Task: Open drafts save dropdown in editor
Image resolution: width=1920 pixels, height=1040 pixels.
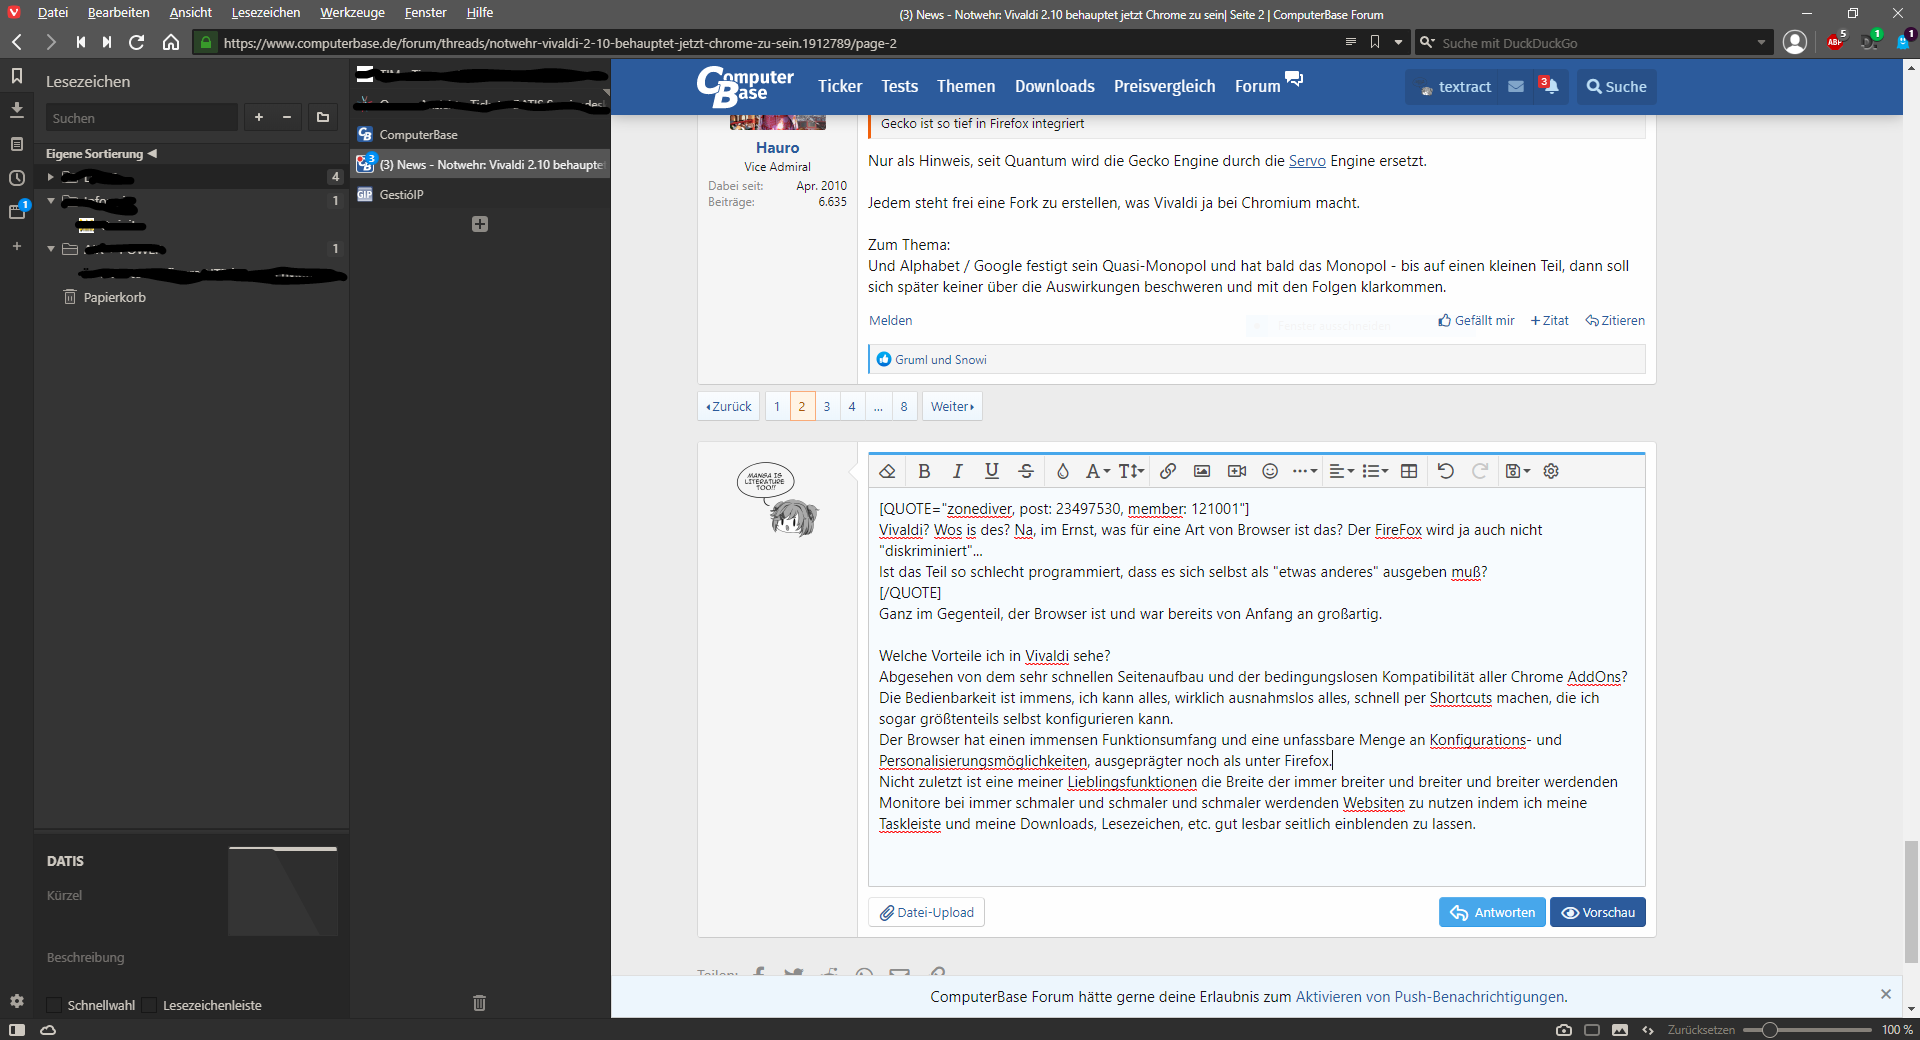Action: pyautogui.click(x=1518, y=471)
